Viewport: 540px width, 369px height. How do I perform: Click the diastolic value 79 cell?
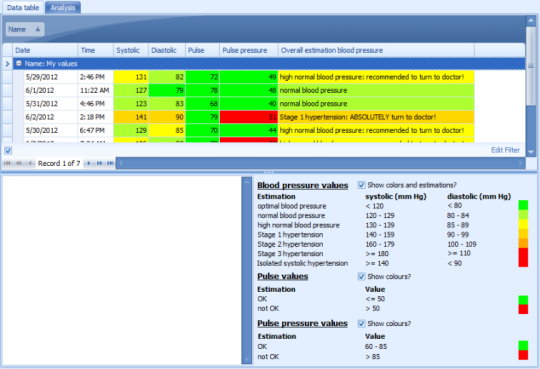(x=167, y=90)
